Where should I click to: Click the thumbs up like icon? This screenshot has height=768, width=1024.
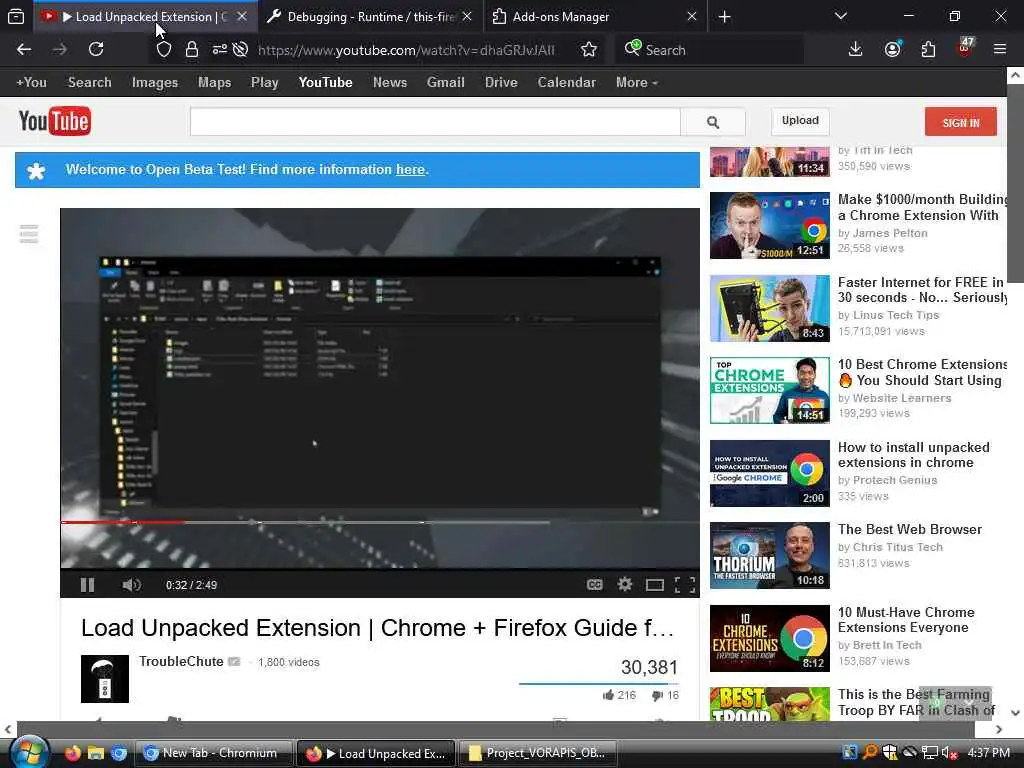(x=608, y=695)
